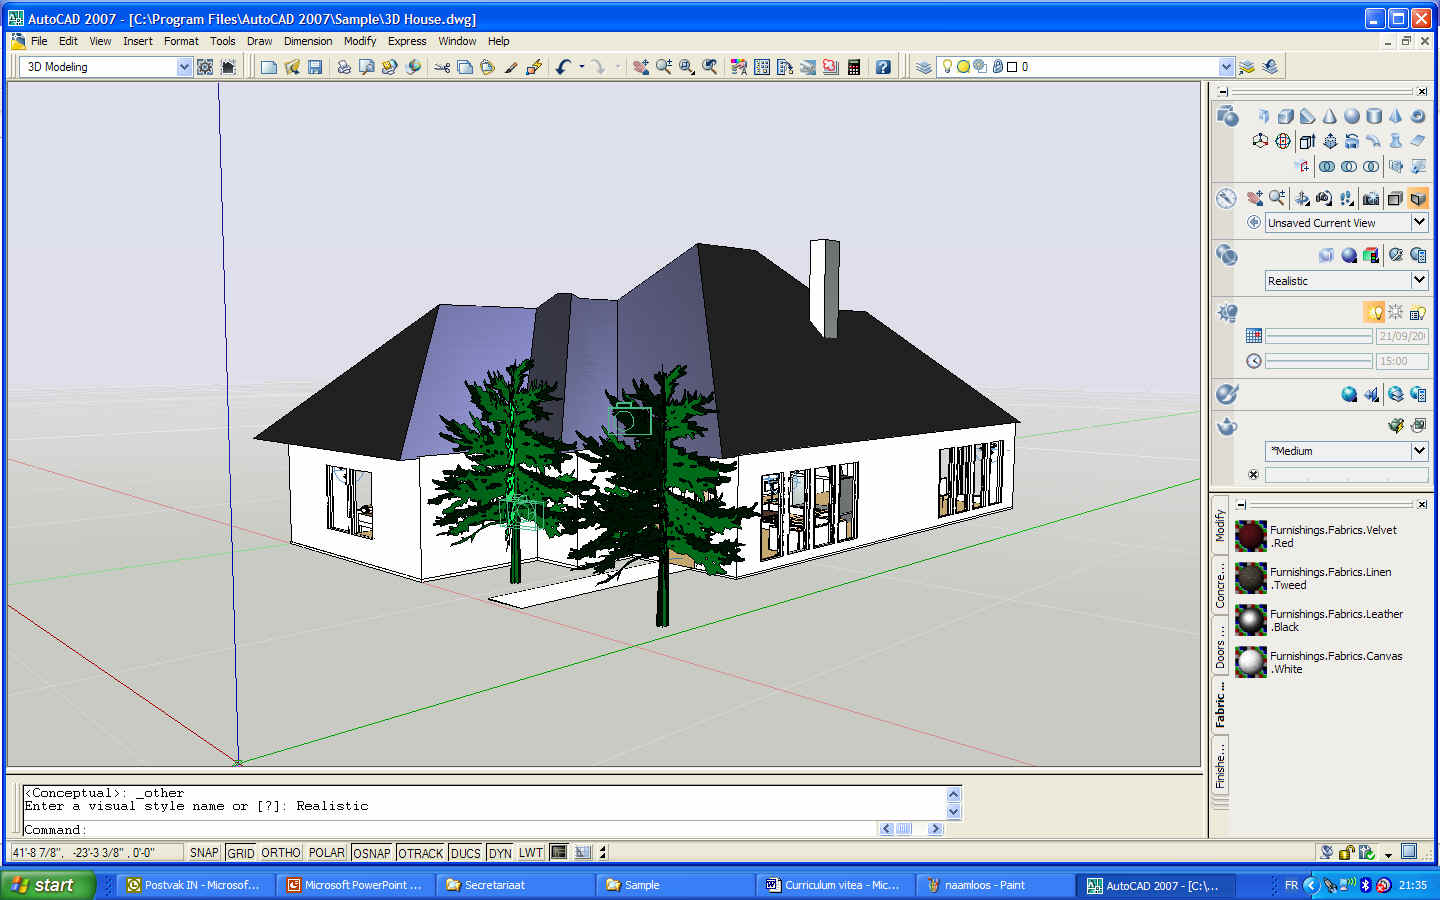Click the sun date slider
The height and width of the screenshot is (900, 1440).
tap(1319, 336)
